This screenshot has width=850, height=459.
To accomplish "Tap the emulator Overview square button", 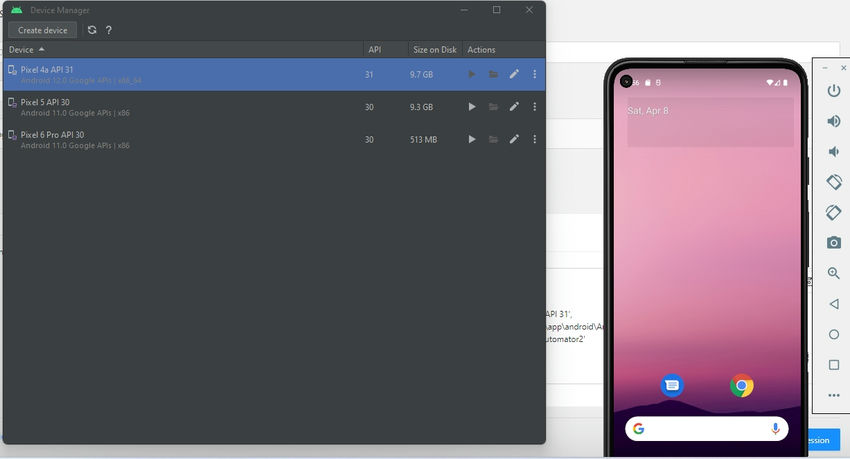I will (x=834, y=365).
